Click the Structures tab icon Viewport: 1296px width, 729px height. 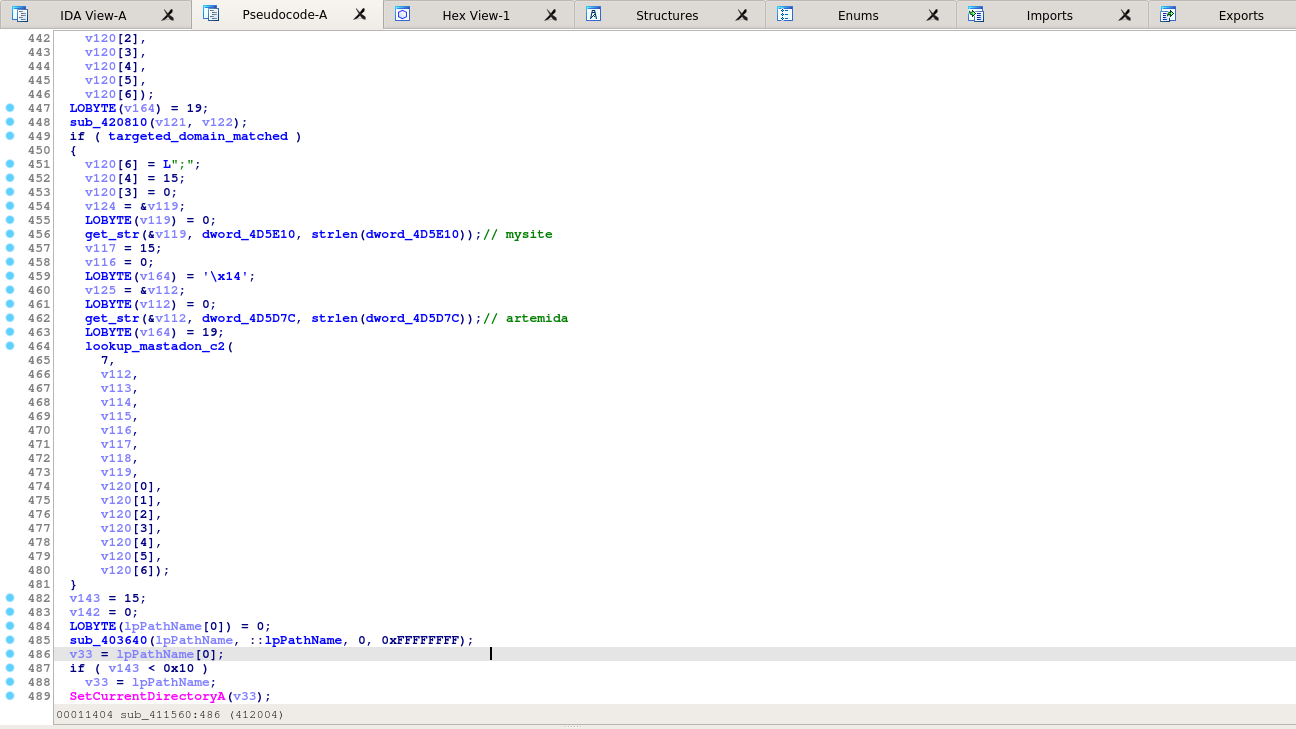click(x=593, y=14)
